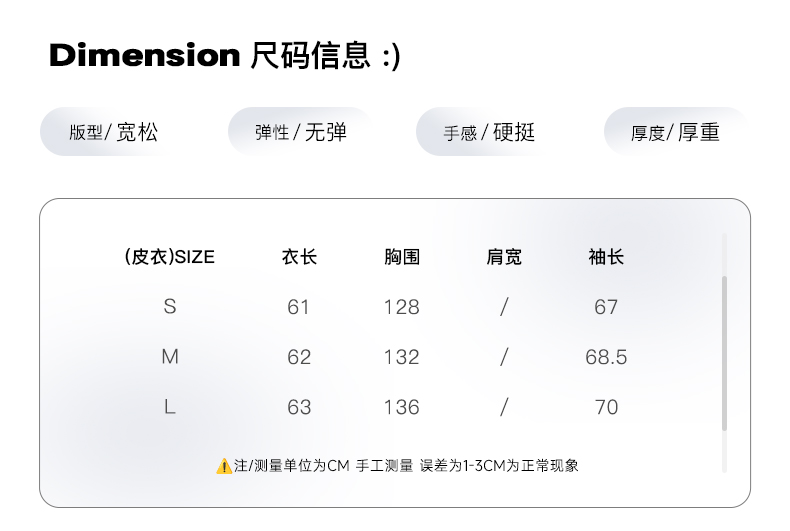This screenshot has height=531, width=790.
Task: Click the vertical scrollbar beside the size table
Action: coord(724,350)
